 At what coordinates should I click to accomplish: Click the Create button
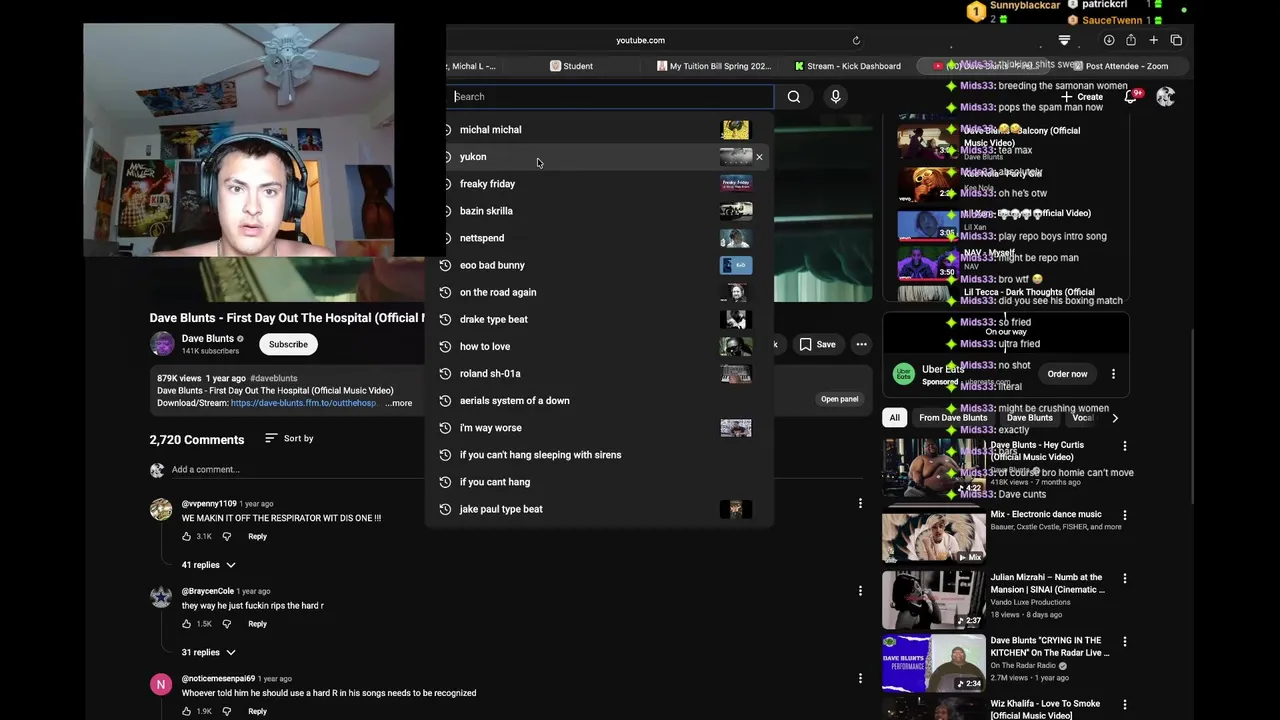coord(1084,97)
